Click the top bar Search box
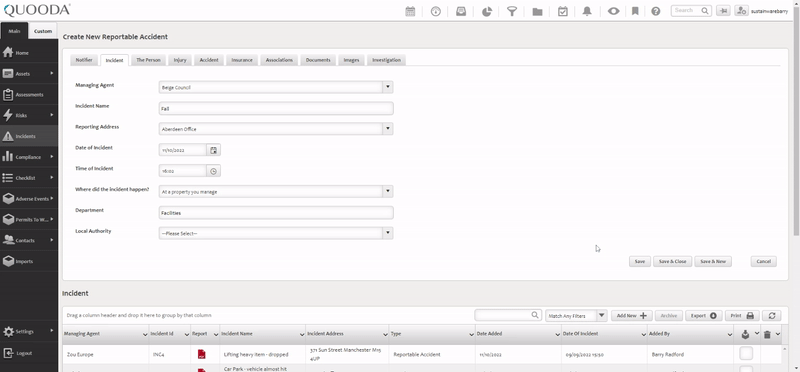Viewport: 800px width, 372px height. point(691,11)
